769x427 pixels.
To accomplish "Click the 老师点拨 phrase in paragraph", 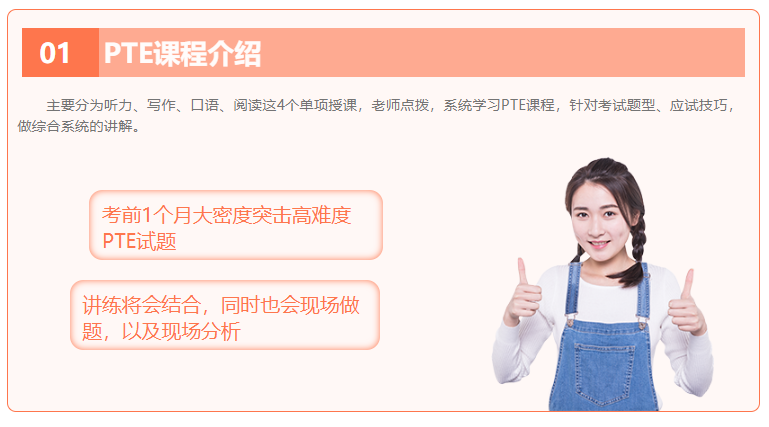I will [400, 105].
